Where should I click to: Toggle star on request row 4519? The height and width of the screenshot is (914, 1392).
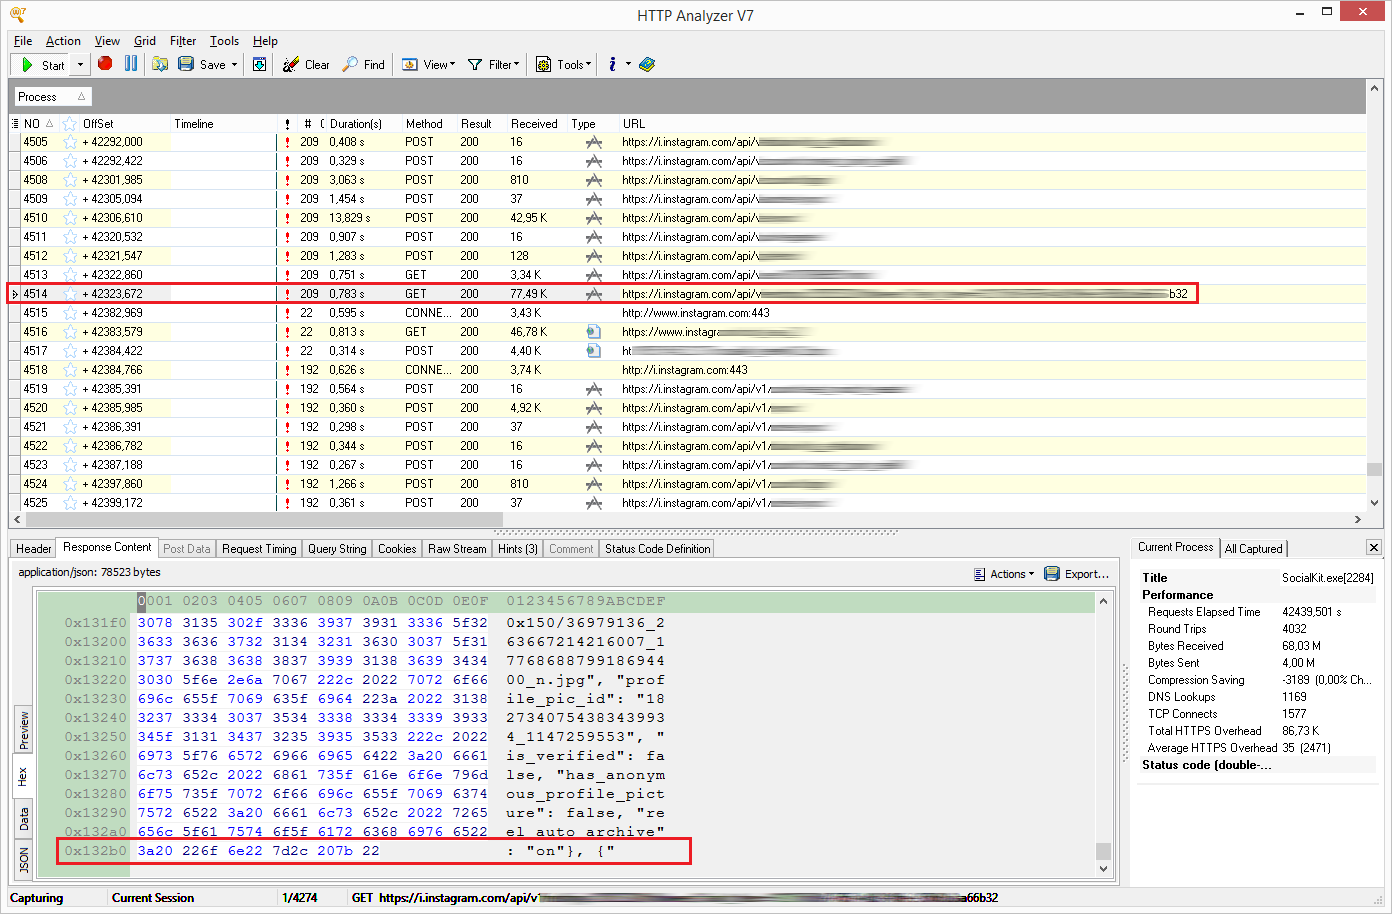[70, 389]
